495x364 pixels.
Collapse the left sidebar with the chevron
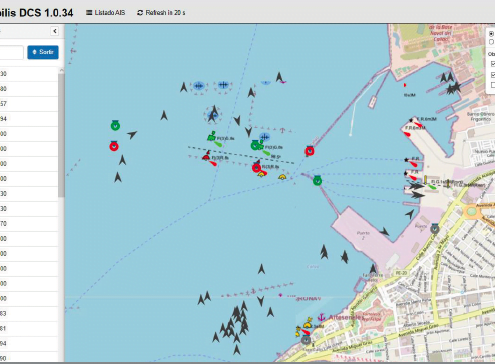pyautogui.click(x=55, y=31)
